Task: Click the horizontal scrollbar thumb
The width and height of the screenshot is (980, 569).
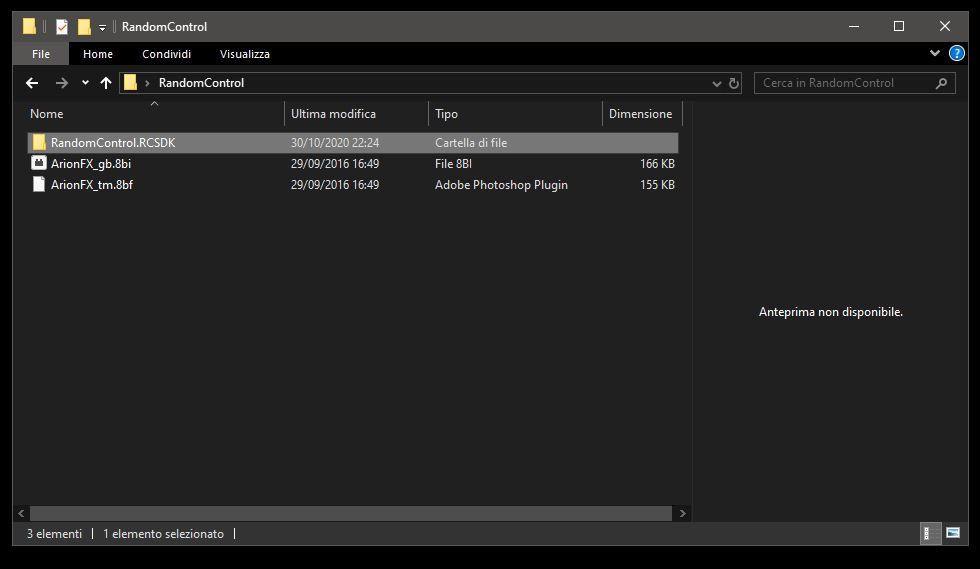Action: 351,513
